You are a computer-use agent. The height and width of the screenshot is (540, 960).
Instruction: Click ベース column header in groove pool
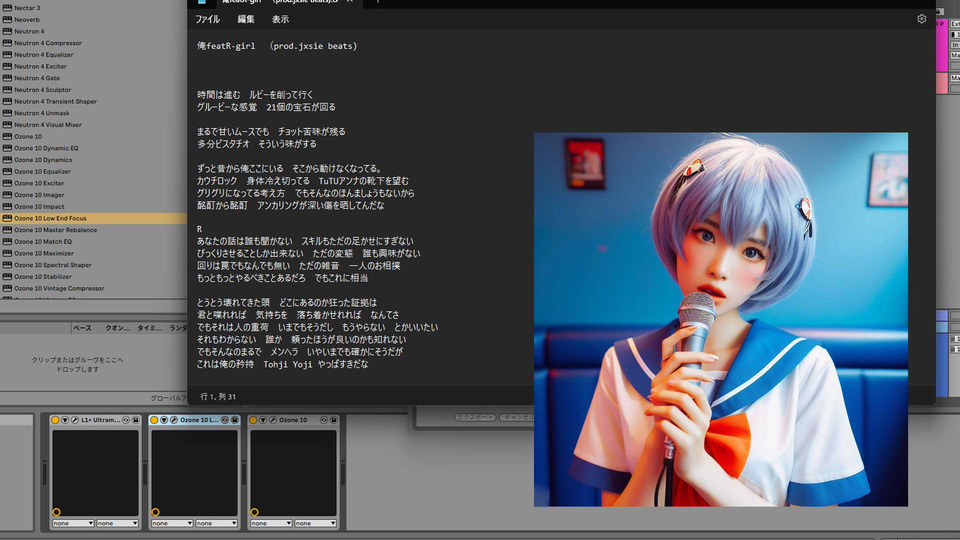click(82, 328)
